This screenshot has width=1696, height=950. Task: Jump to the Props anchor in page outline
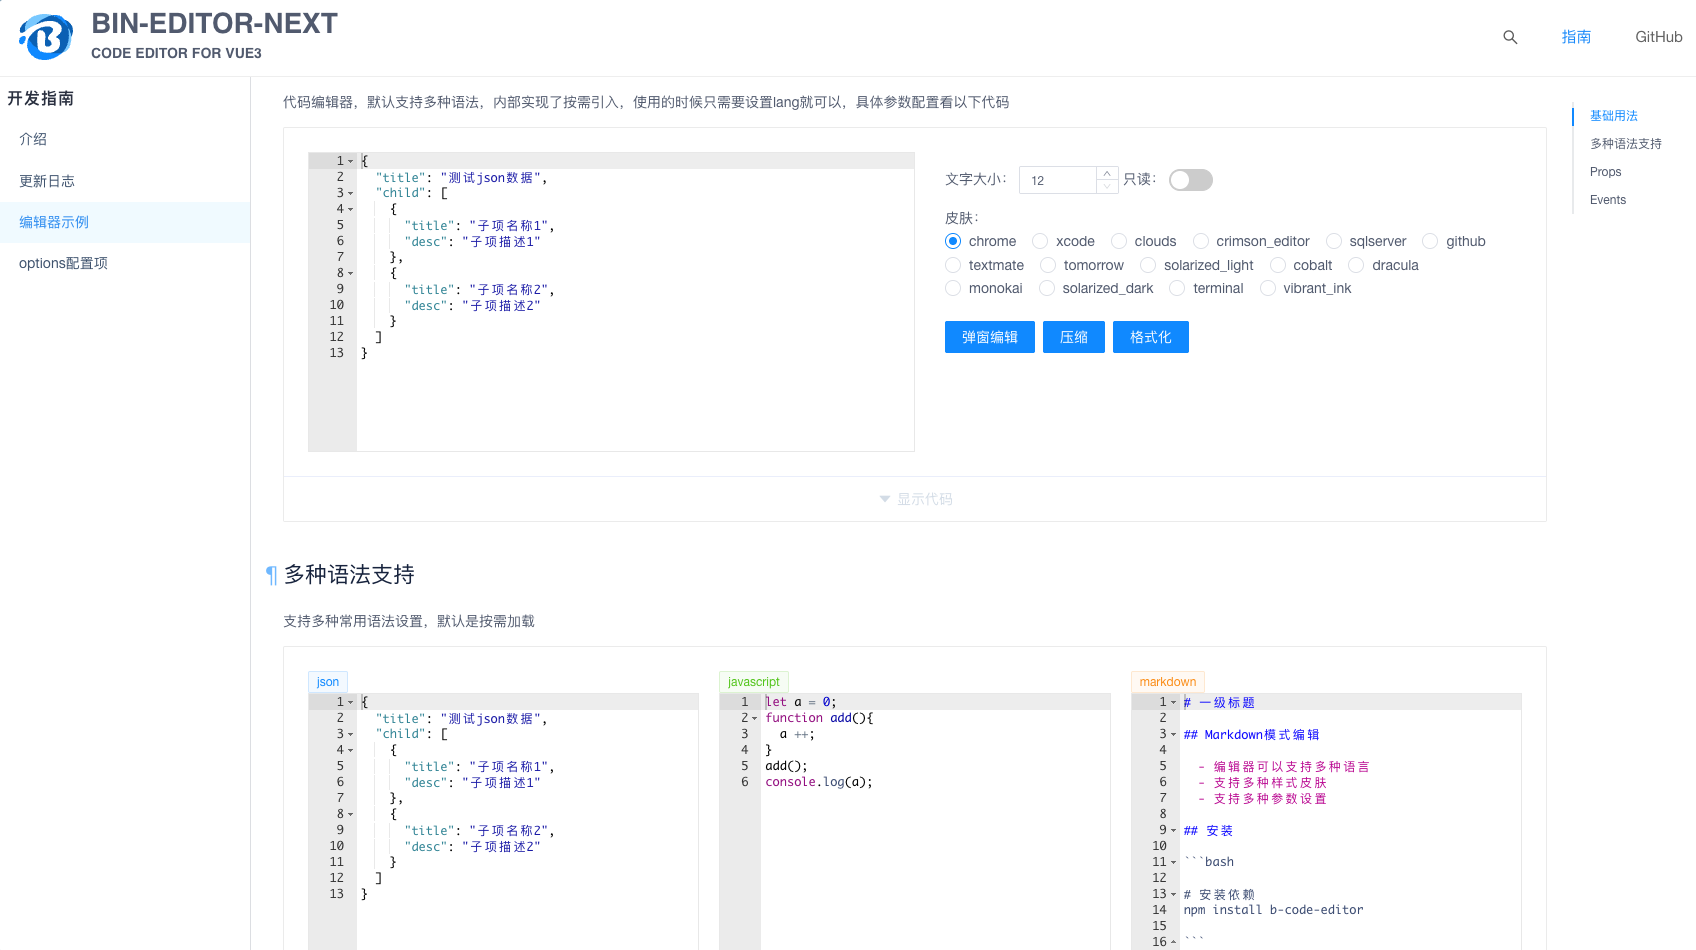(x=1605, y=172)
